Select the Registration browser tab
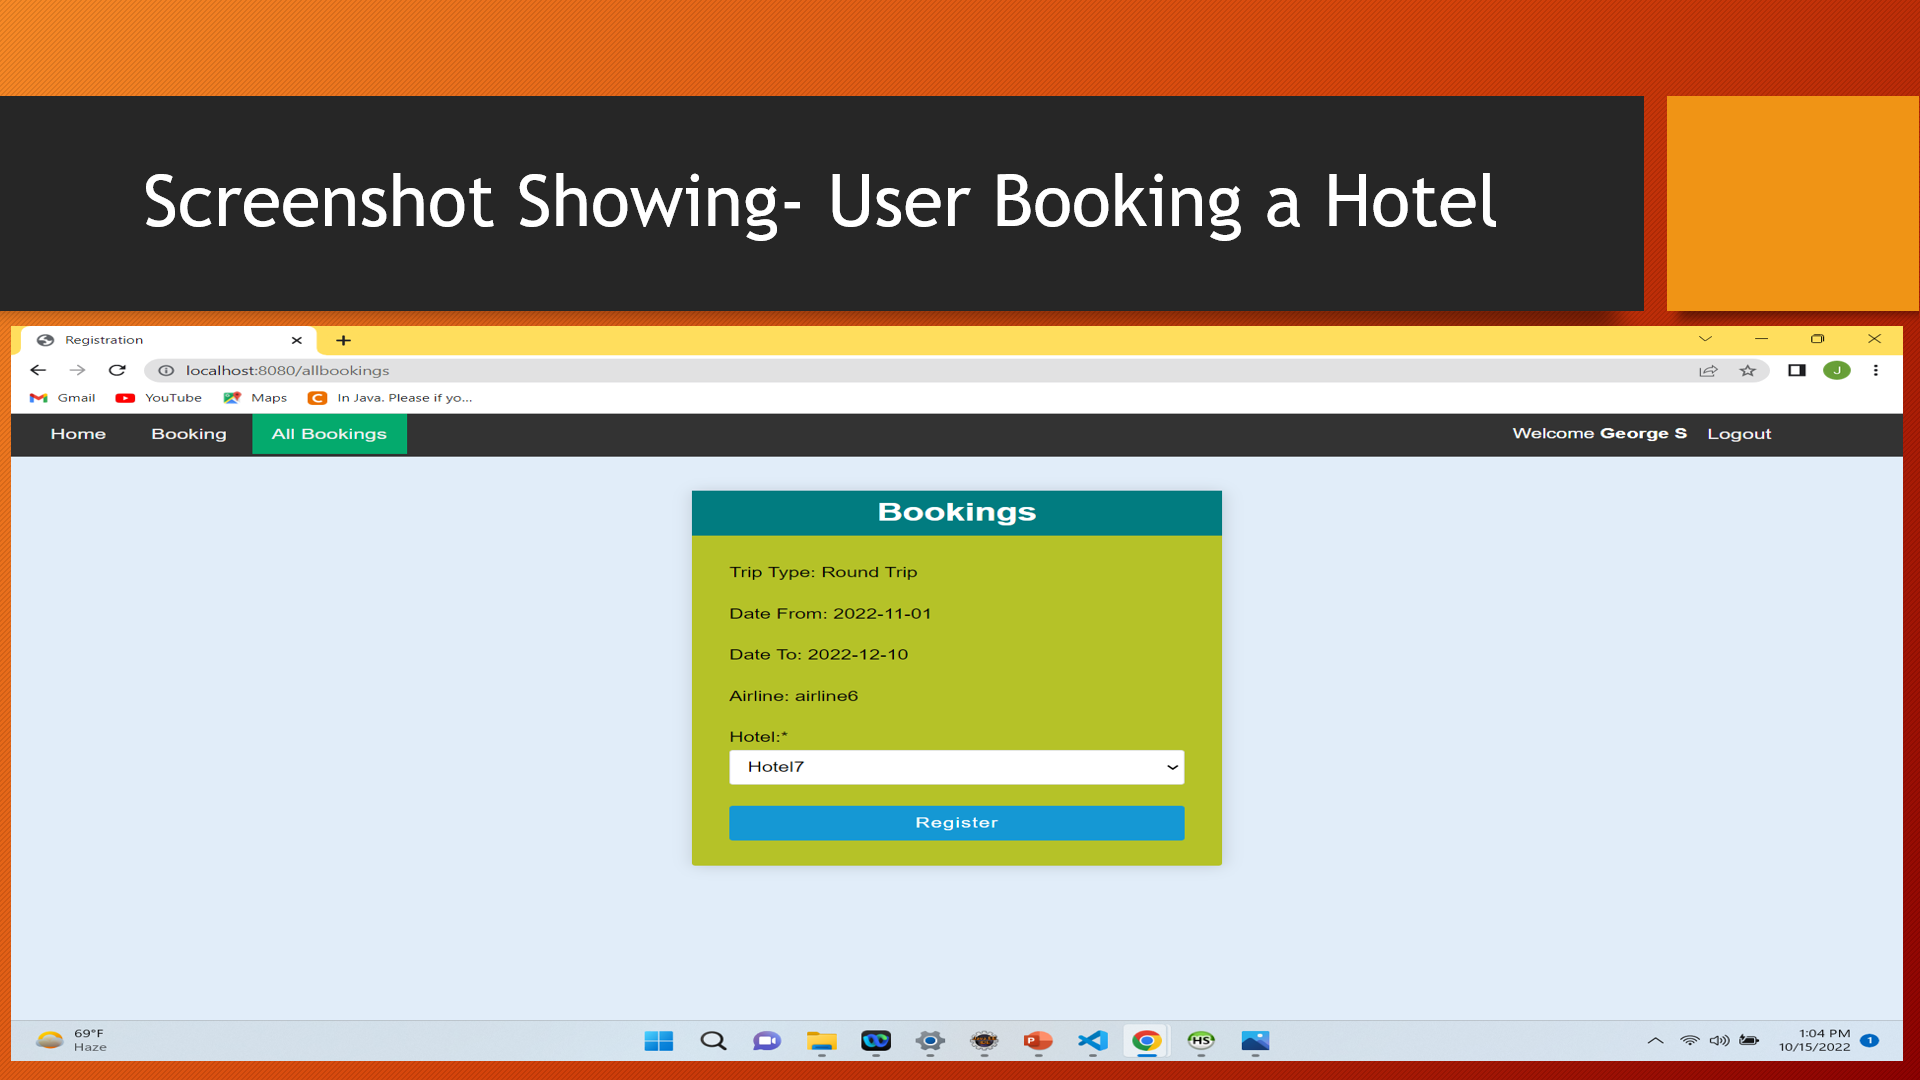Screen dimensions: 1920x1080 tap(168, 340)
